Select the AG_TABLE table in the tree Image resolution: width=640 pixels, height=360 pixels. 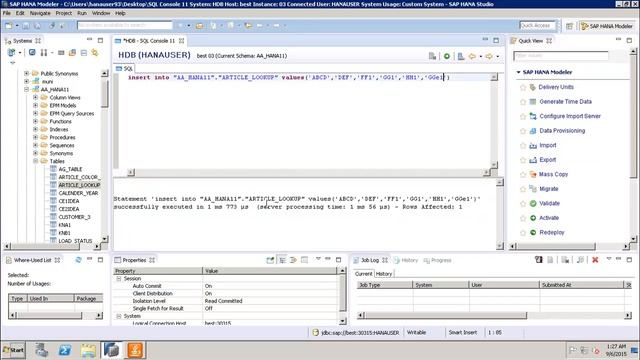(x=70, y=169)
